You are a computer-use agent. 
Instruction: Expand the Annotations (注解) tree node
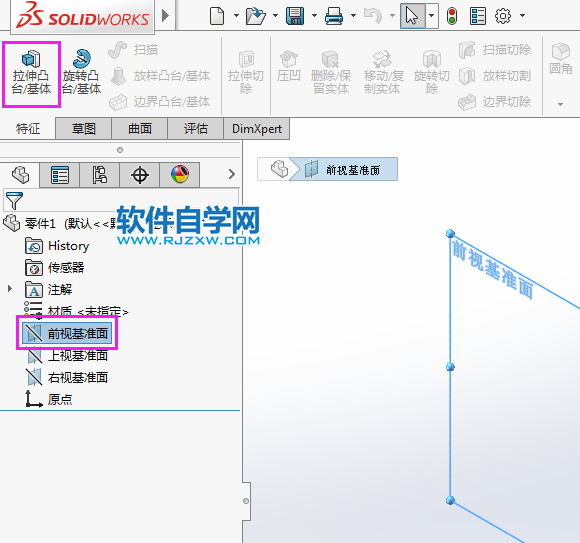pos(10,289)
